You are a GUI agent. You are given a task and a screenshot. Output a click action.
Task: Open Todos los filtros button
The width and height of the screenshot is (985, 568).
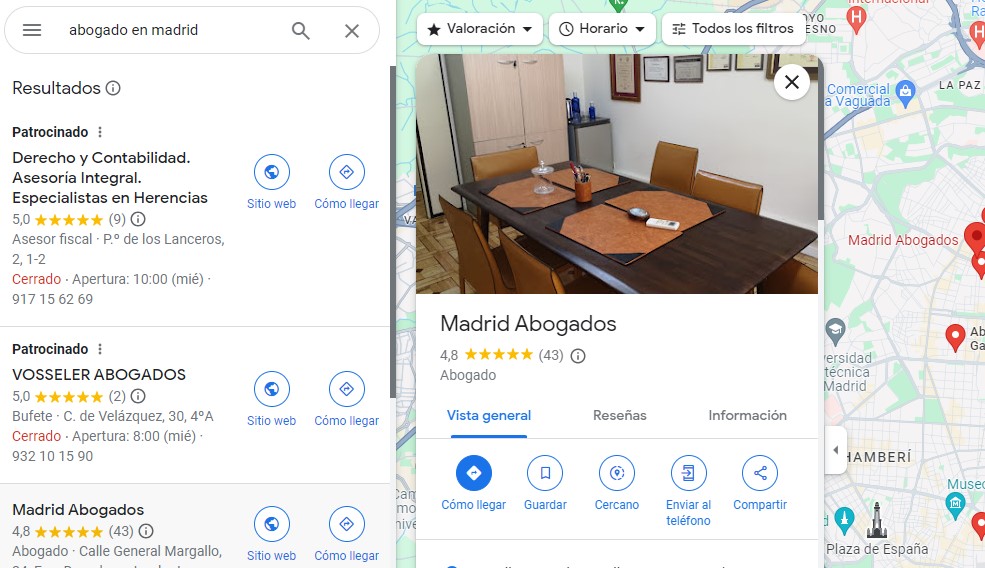coord(732,29)
